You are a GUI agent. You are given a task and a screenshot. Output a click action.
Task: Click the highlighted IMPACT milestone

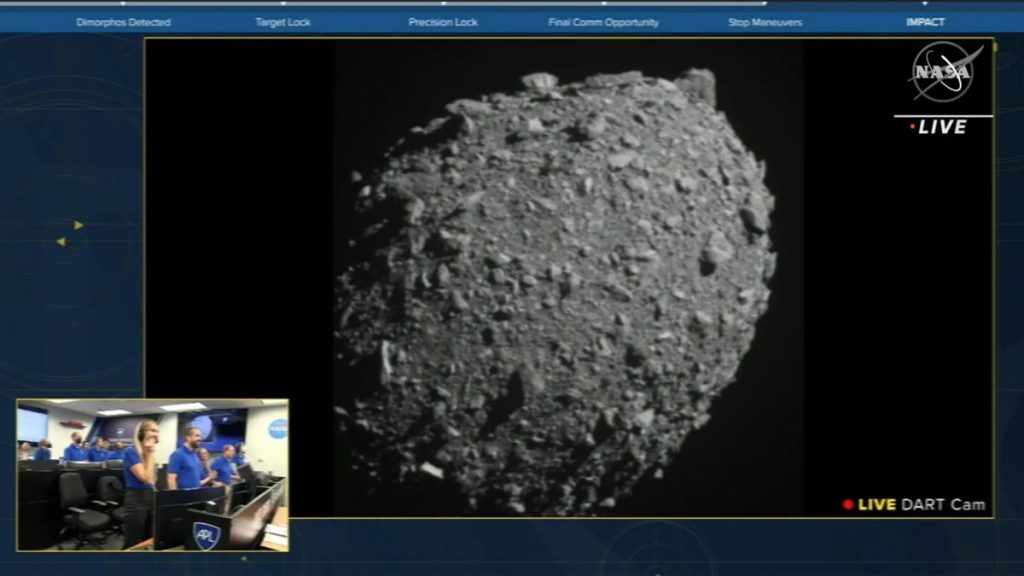pos(925,22)
